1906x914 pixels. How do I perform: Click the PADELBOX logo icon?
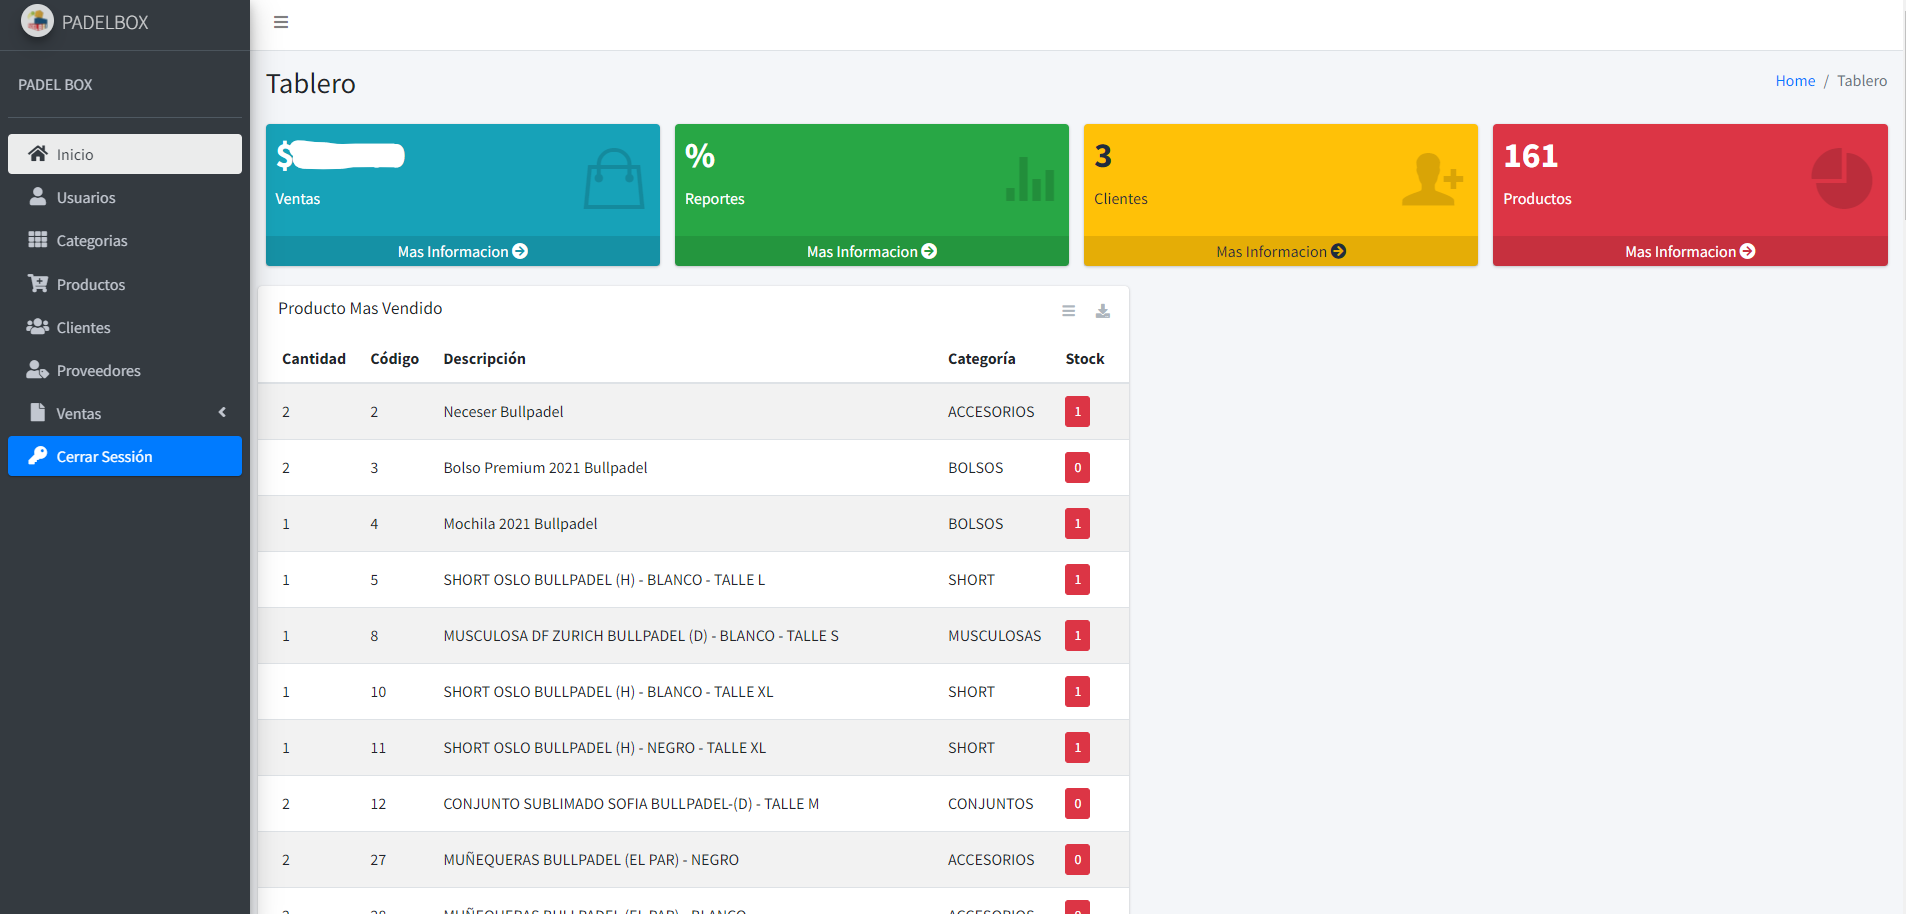pyautogui.click(x=37, y=21)
